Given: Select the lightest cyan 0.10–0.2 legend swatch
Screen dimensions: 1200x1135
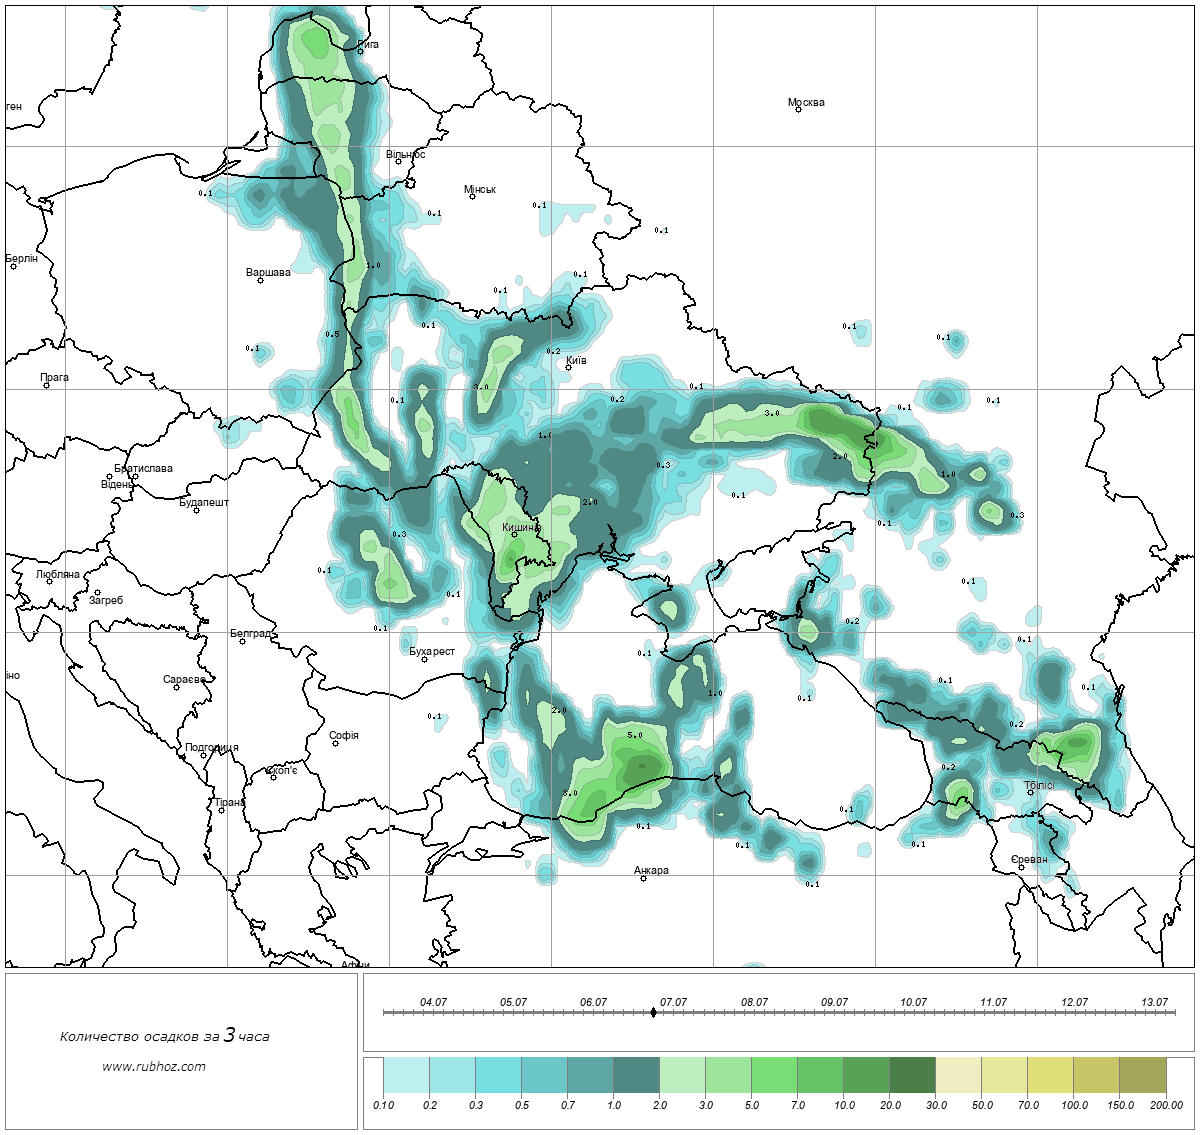Looking at the screenshot, I should pos(406,1077).
